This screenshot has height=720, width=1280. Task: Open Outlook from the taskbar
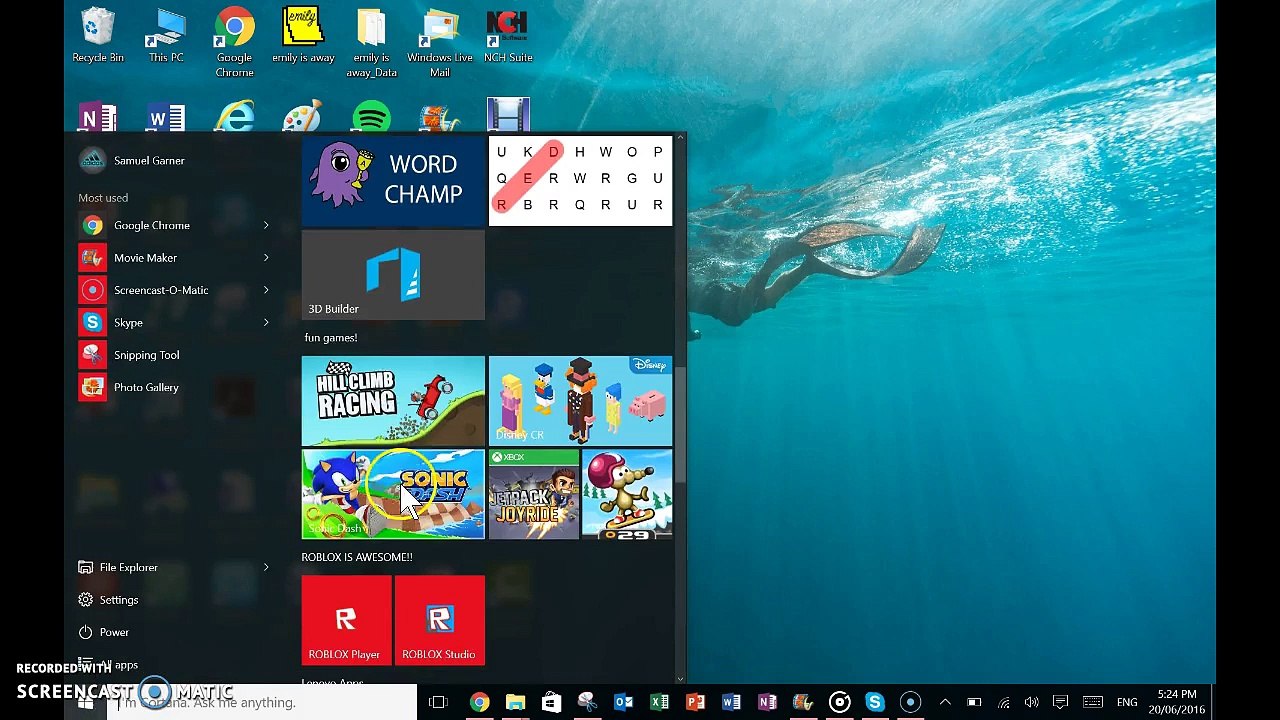(624, 702)
